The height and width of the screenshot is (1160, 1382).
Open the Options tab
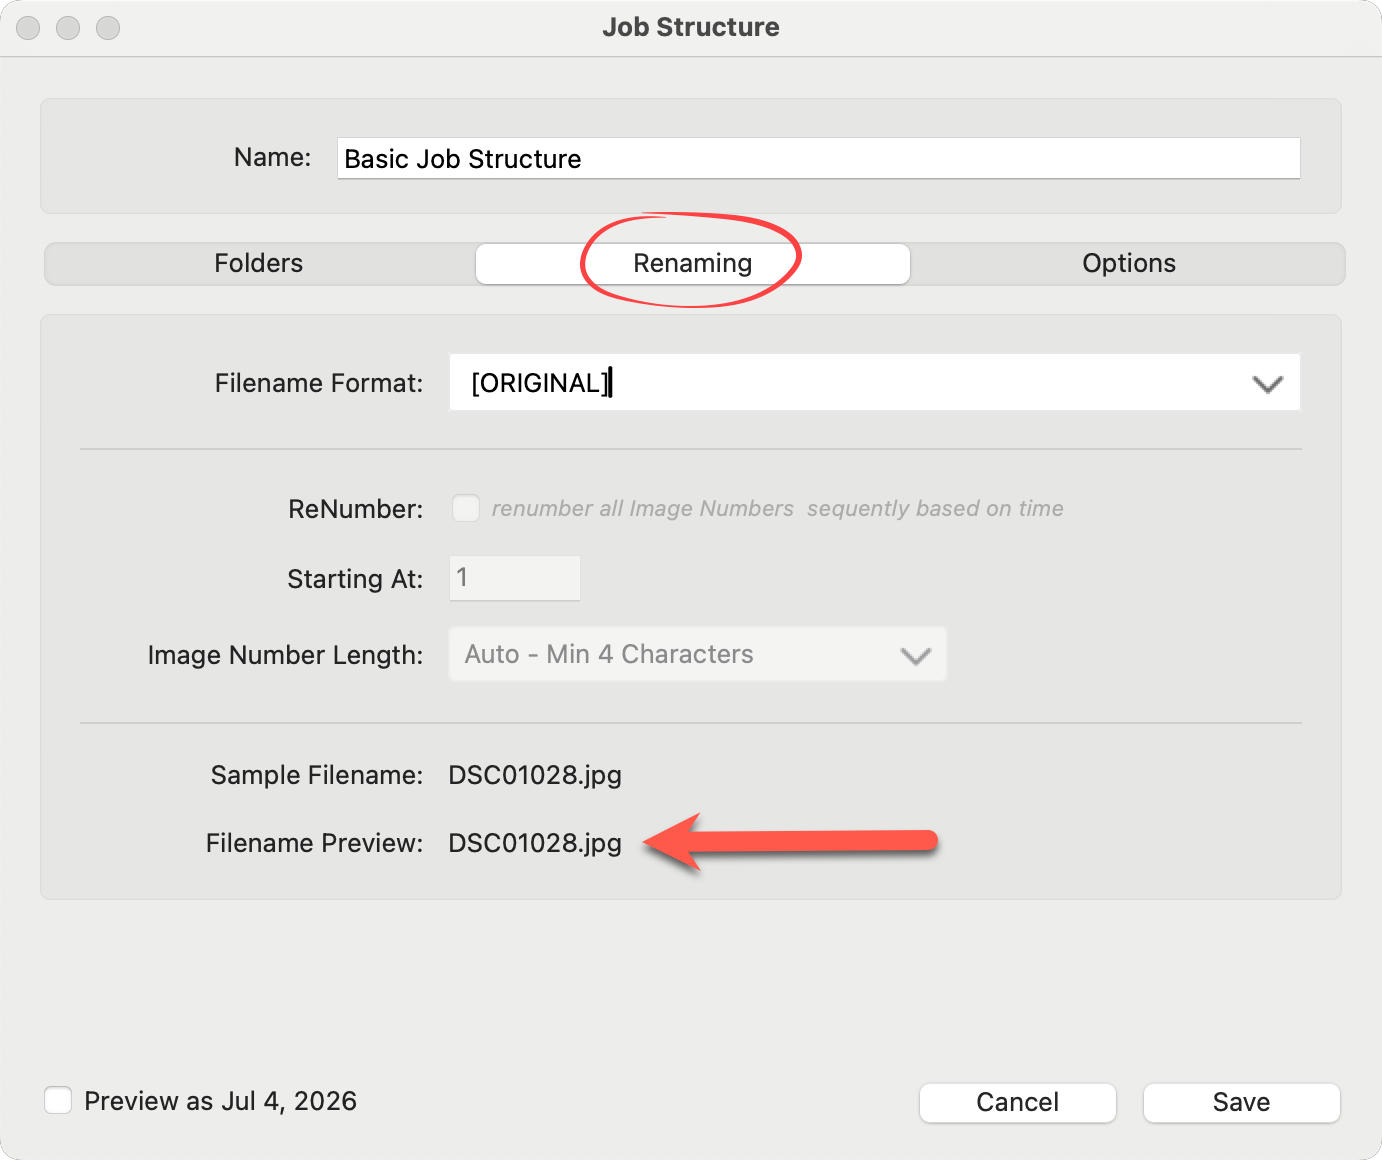click(1128, 264)
